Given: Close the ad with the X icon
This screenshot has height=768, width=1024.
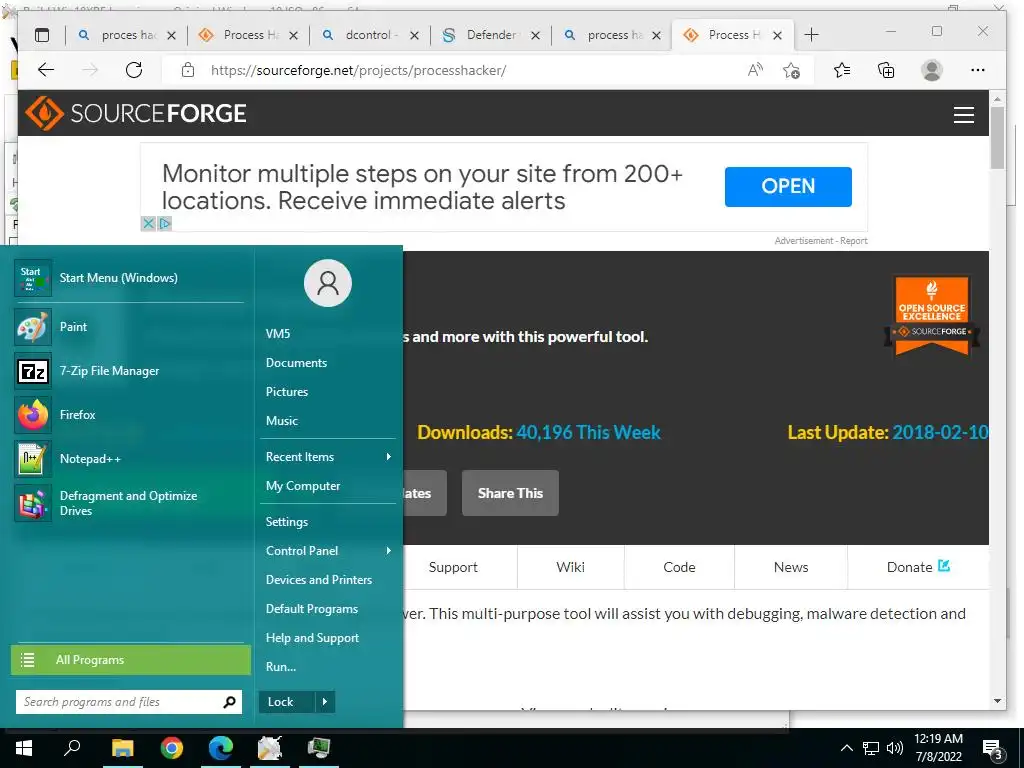Looking at the screenshot, I should [x=148, y=223].
